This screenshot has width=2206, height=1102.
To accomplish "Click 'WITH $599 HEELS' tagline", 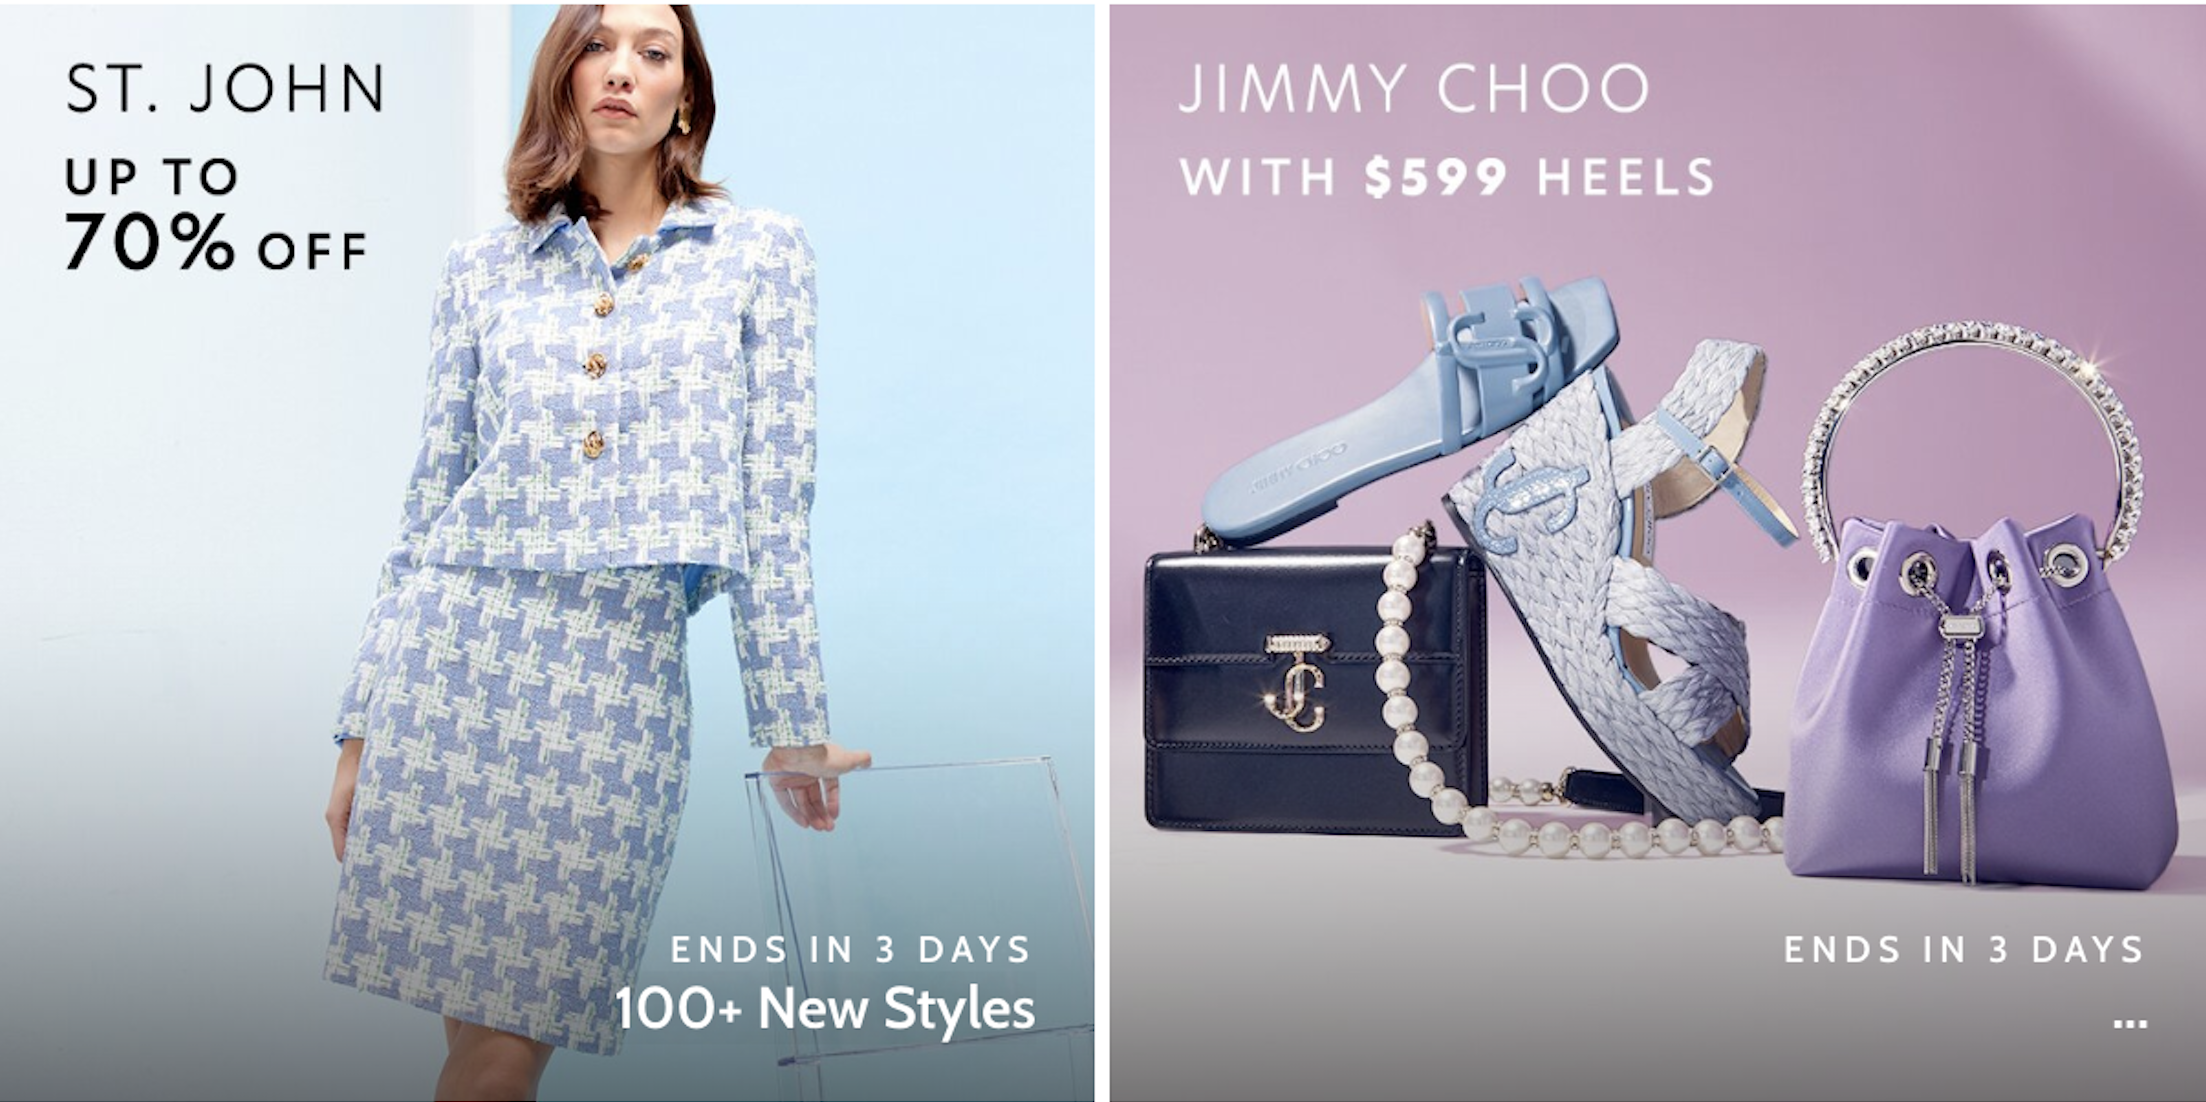I will [x=1447, y=177].
